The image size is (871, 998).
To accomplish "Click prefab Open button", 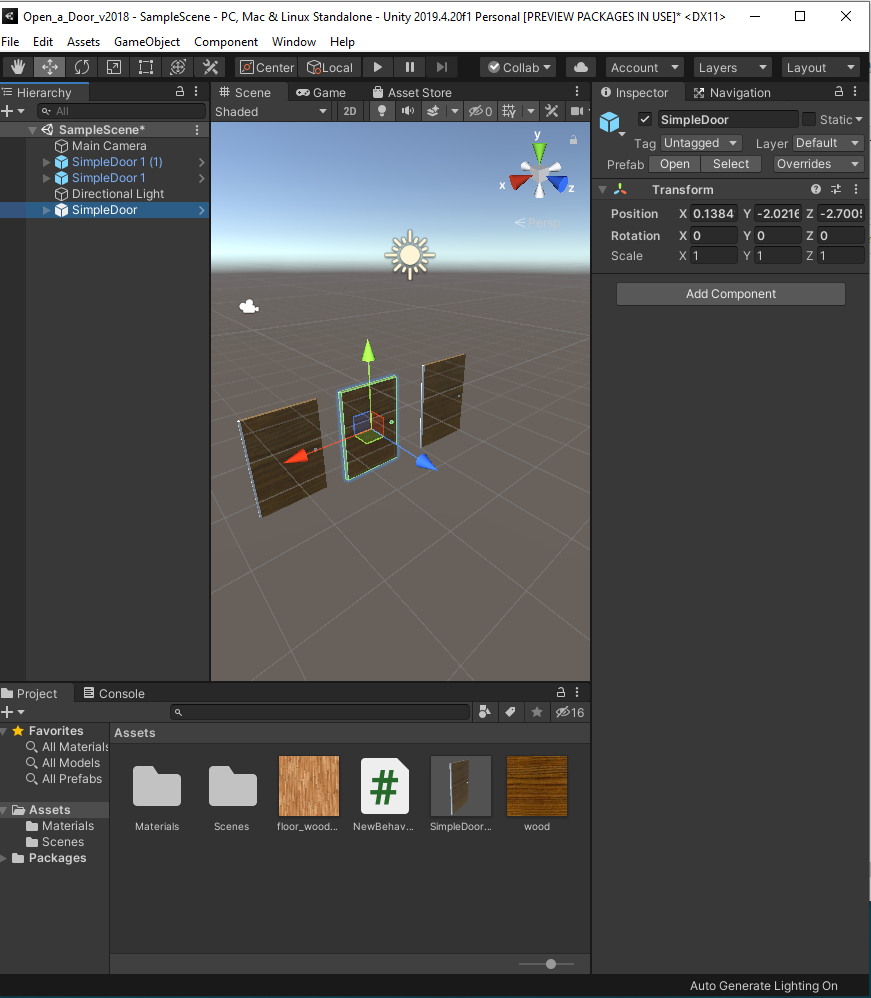I will (x=674, y=164).
